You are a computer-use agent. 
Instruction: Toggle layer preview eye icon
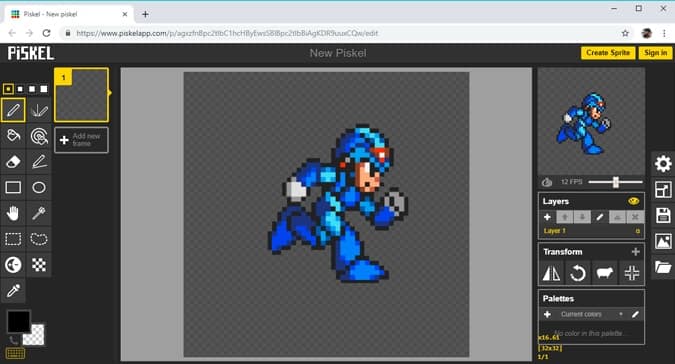click(x=633, y=201)
